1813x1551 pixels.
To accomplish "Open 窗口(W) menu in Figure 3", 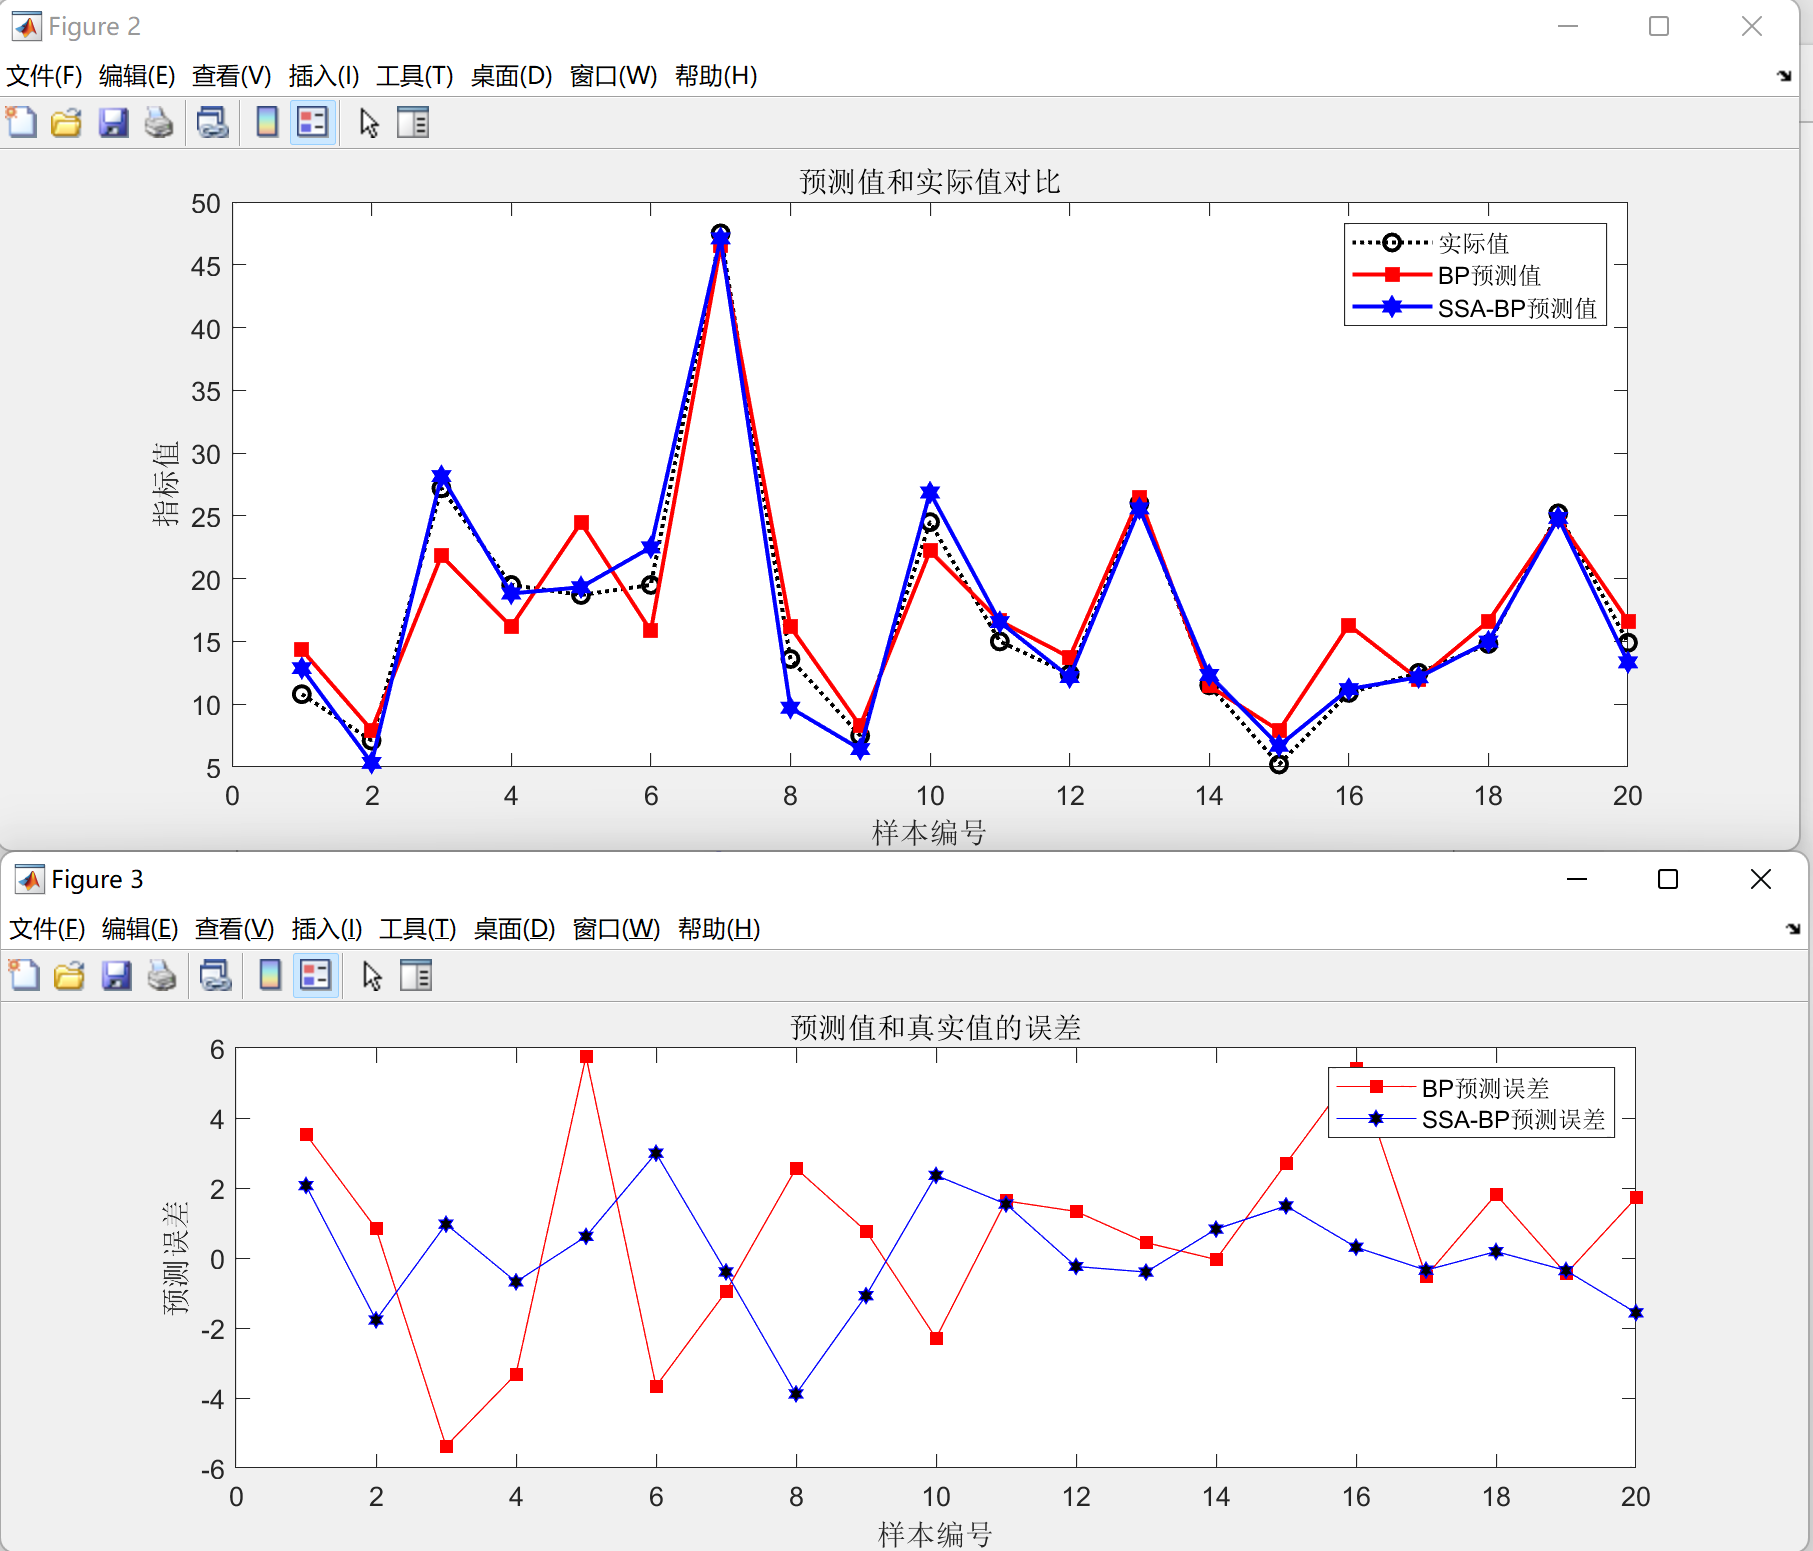I will (616, 929).
